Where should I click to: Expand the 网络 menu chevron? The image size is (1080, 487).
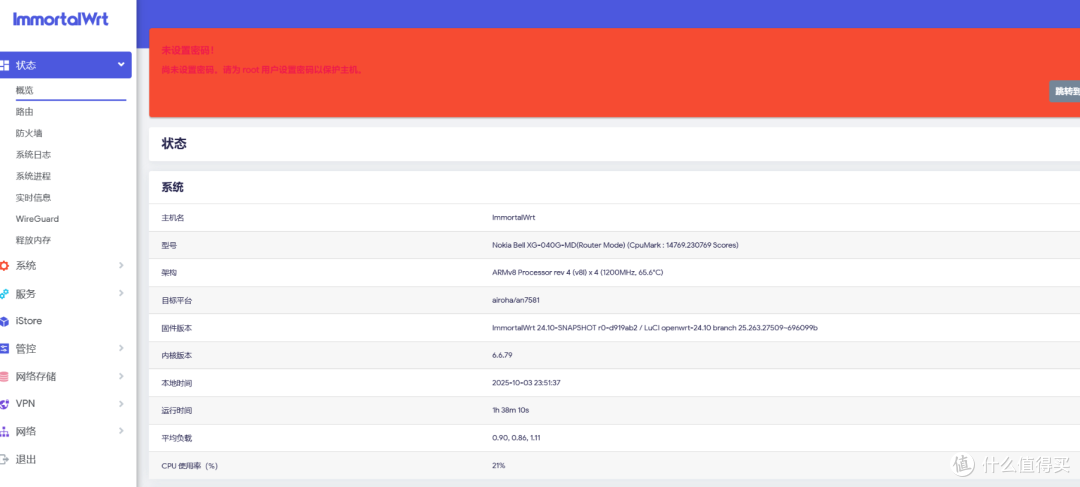pyautogui.click(x=121, y=431)
